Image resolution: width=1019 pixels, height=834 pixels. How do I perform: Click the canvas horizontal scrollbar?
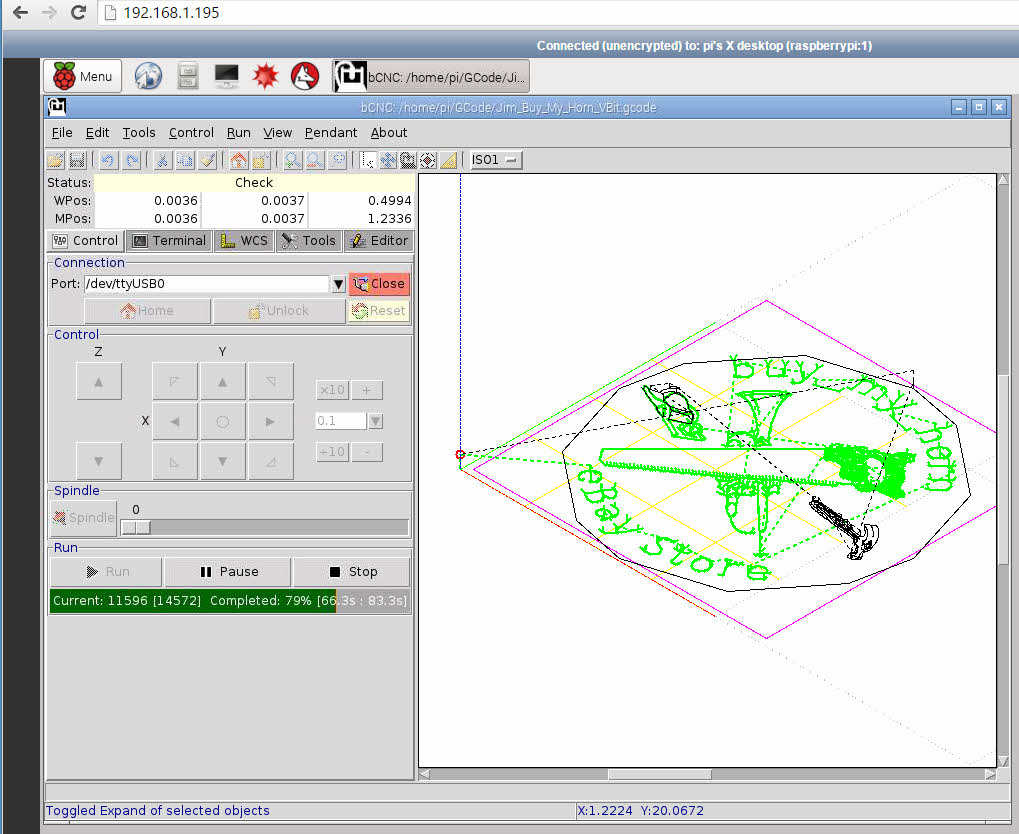pyautogui.click(x=658, y=774)
